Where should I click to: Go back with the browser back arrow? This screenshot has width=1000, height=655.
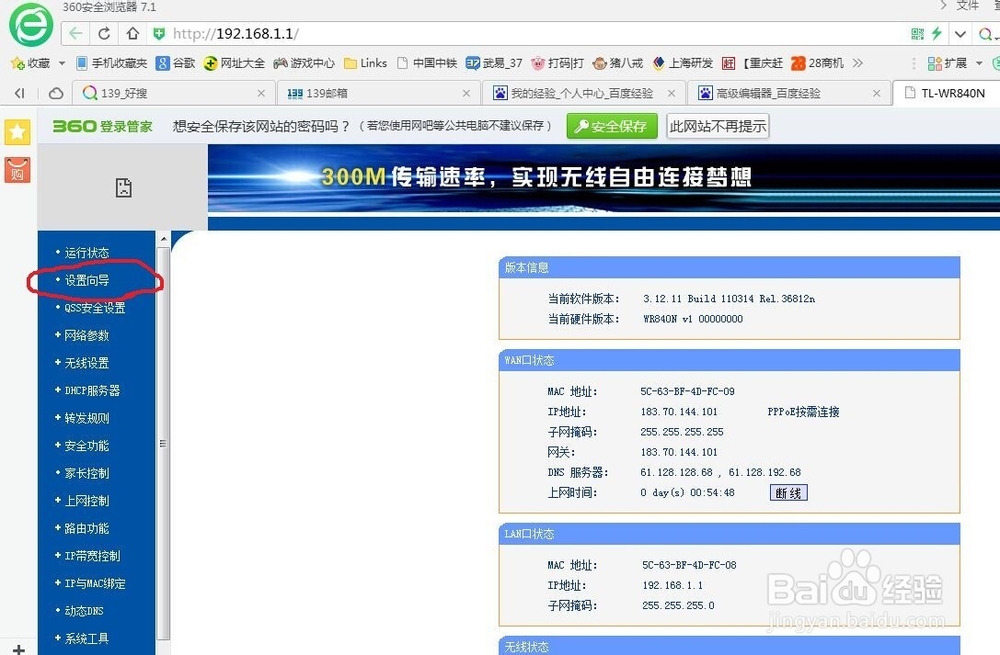click(x=76, y=33)
